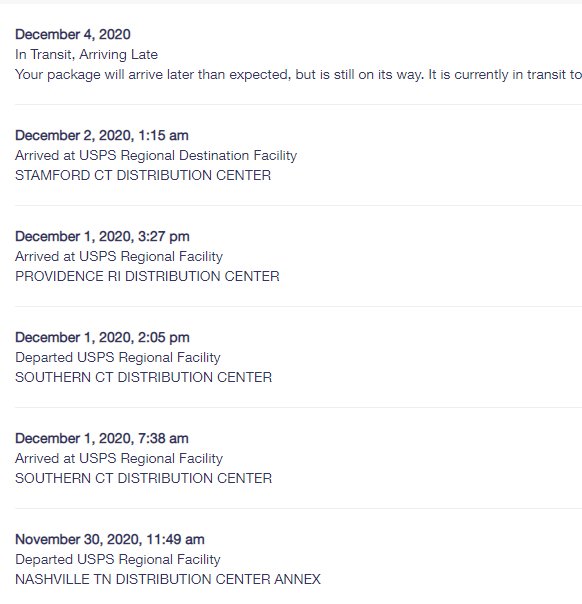This screenshot has width=582, height=604.
Task: Click SOUTHERN CT DISTRIBUTION CENTER under 7:38 am
Action: 143,478
